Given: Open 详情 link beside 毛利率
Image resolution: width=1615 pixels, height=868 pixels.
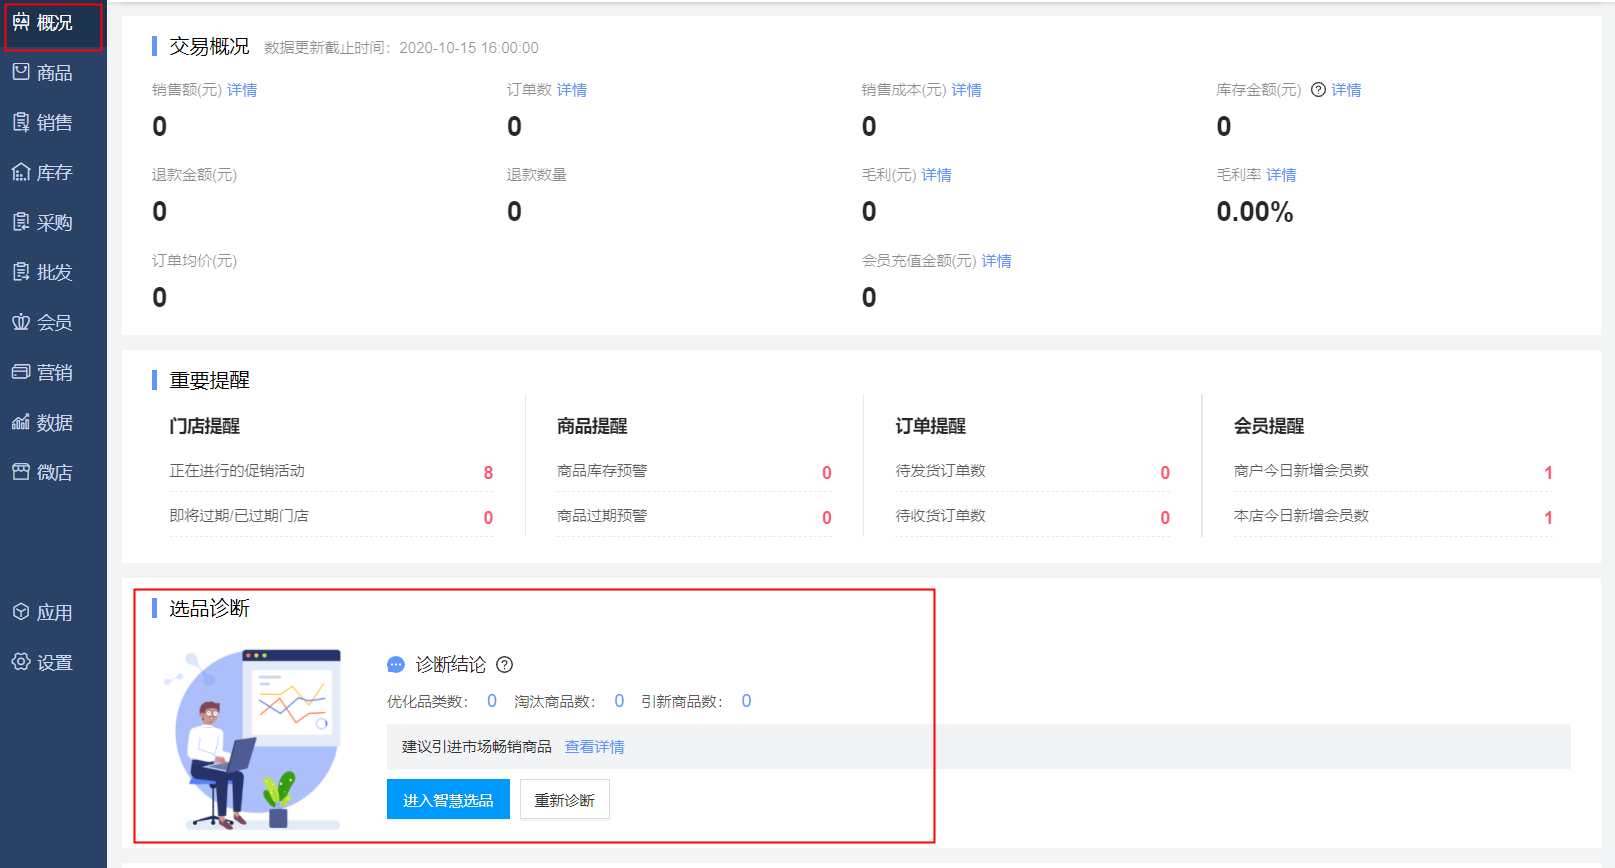Looking at the screenshot, I should click(1281, 175).
